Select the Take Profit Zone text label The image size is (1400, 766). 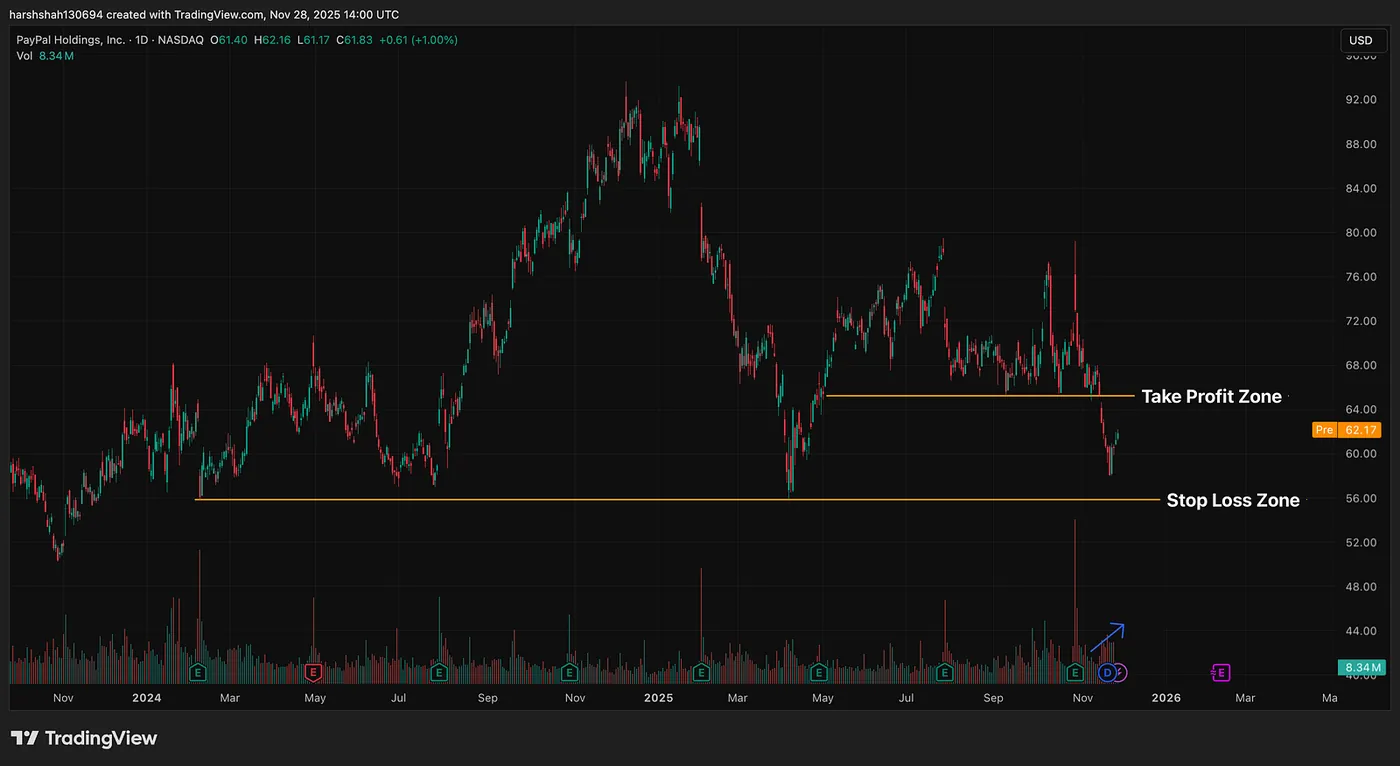[x=1211, y=397]
